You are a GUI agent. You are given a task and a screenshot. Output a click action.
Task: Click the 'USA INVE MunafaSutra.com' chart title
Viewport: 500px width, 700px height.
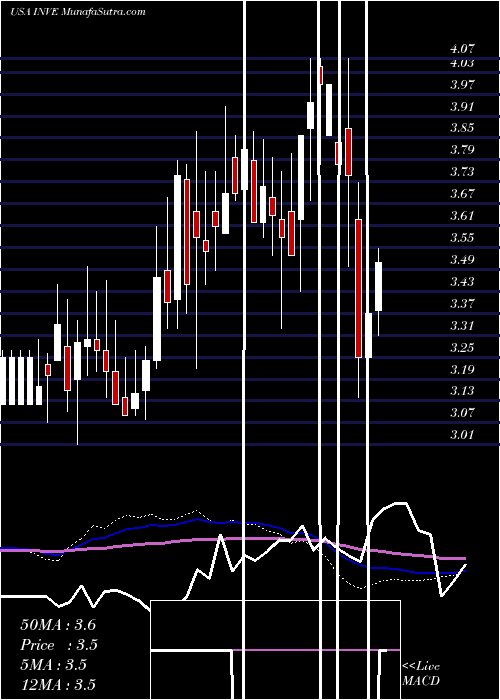78,11
